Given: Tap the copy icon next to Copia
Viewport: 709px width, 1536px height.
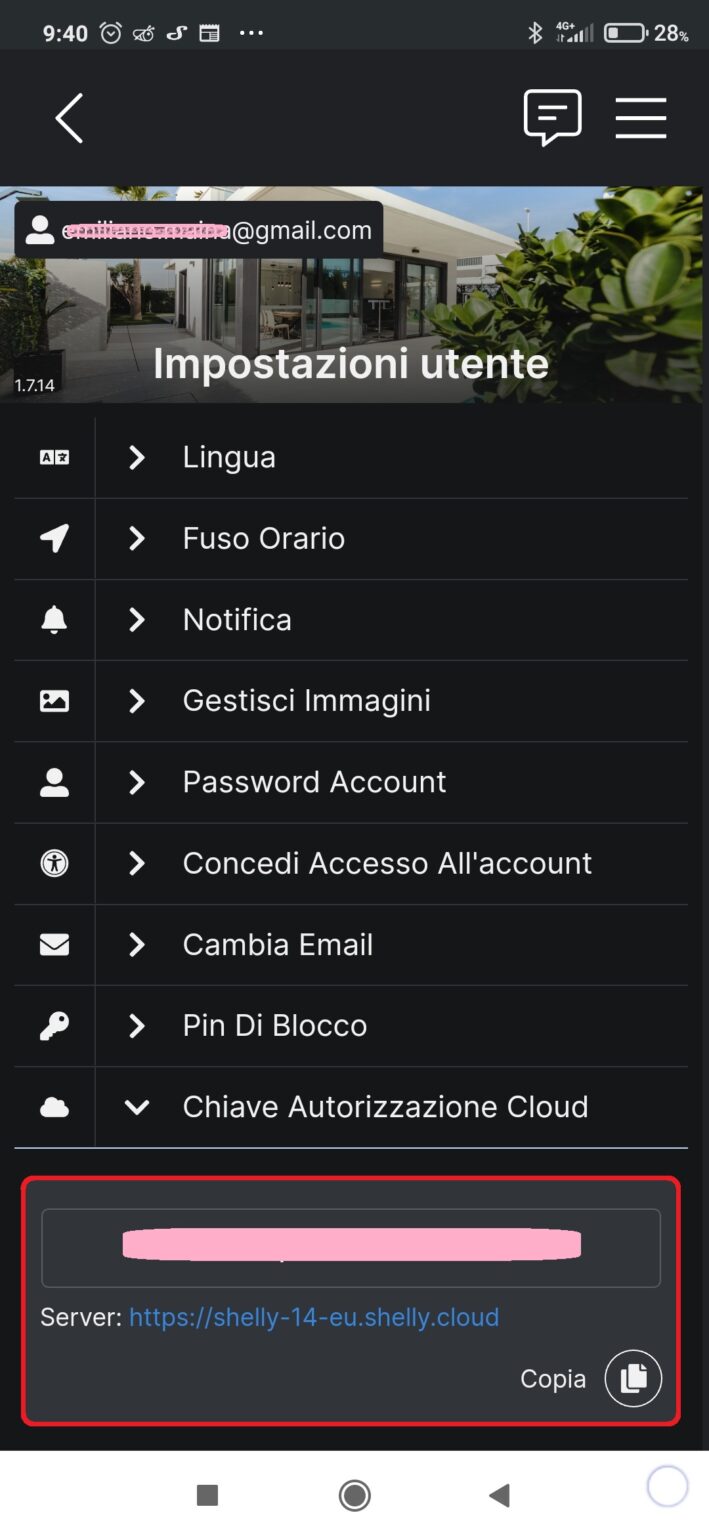Looking at the screenshot, I should click(x=632, y=1378).
